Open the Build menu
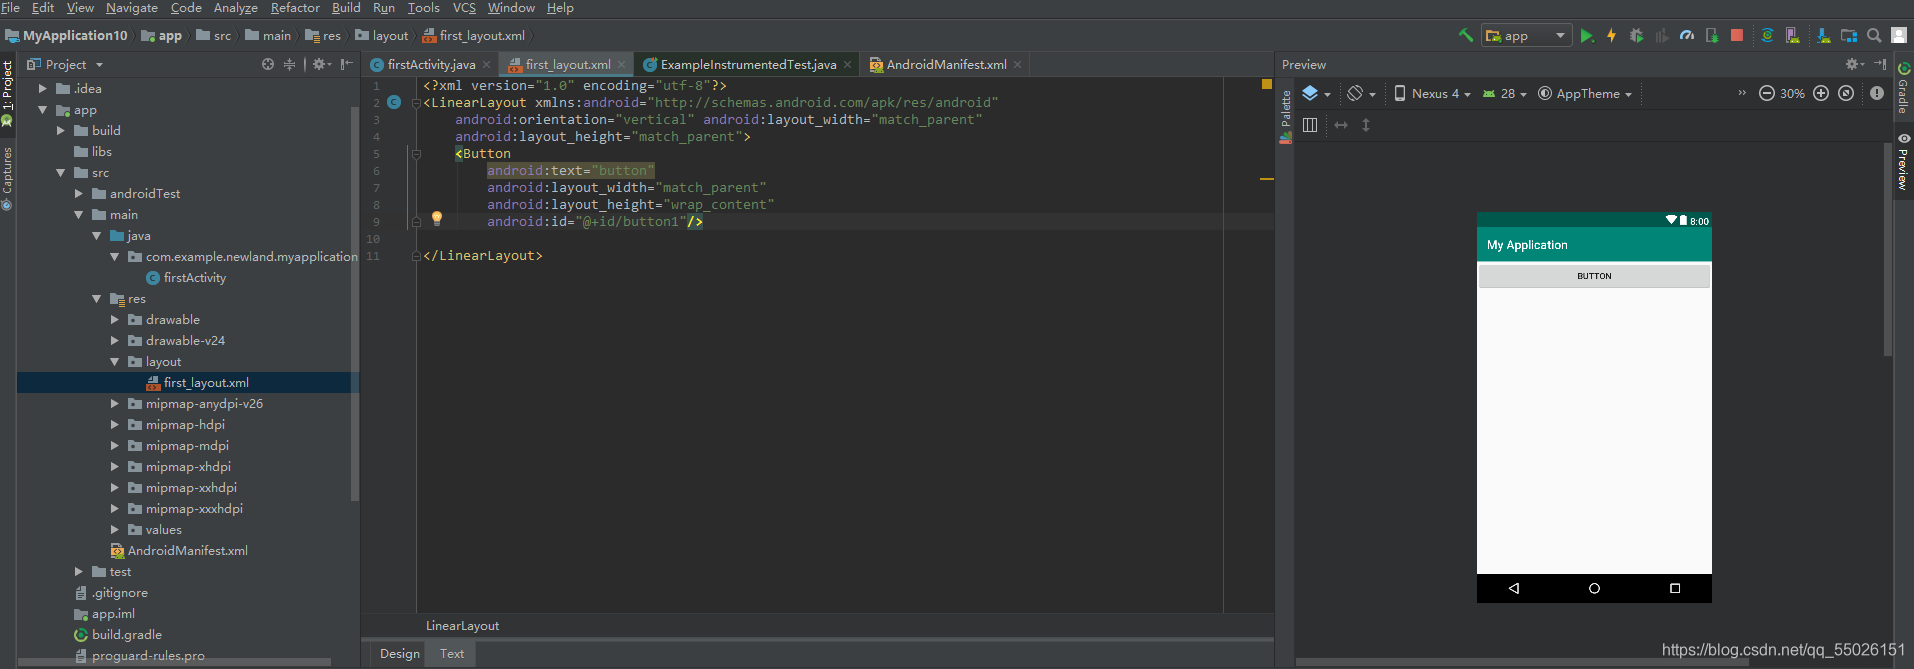Image resolution: width=1914 pixels, height=669 pixels. point(346,7)
